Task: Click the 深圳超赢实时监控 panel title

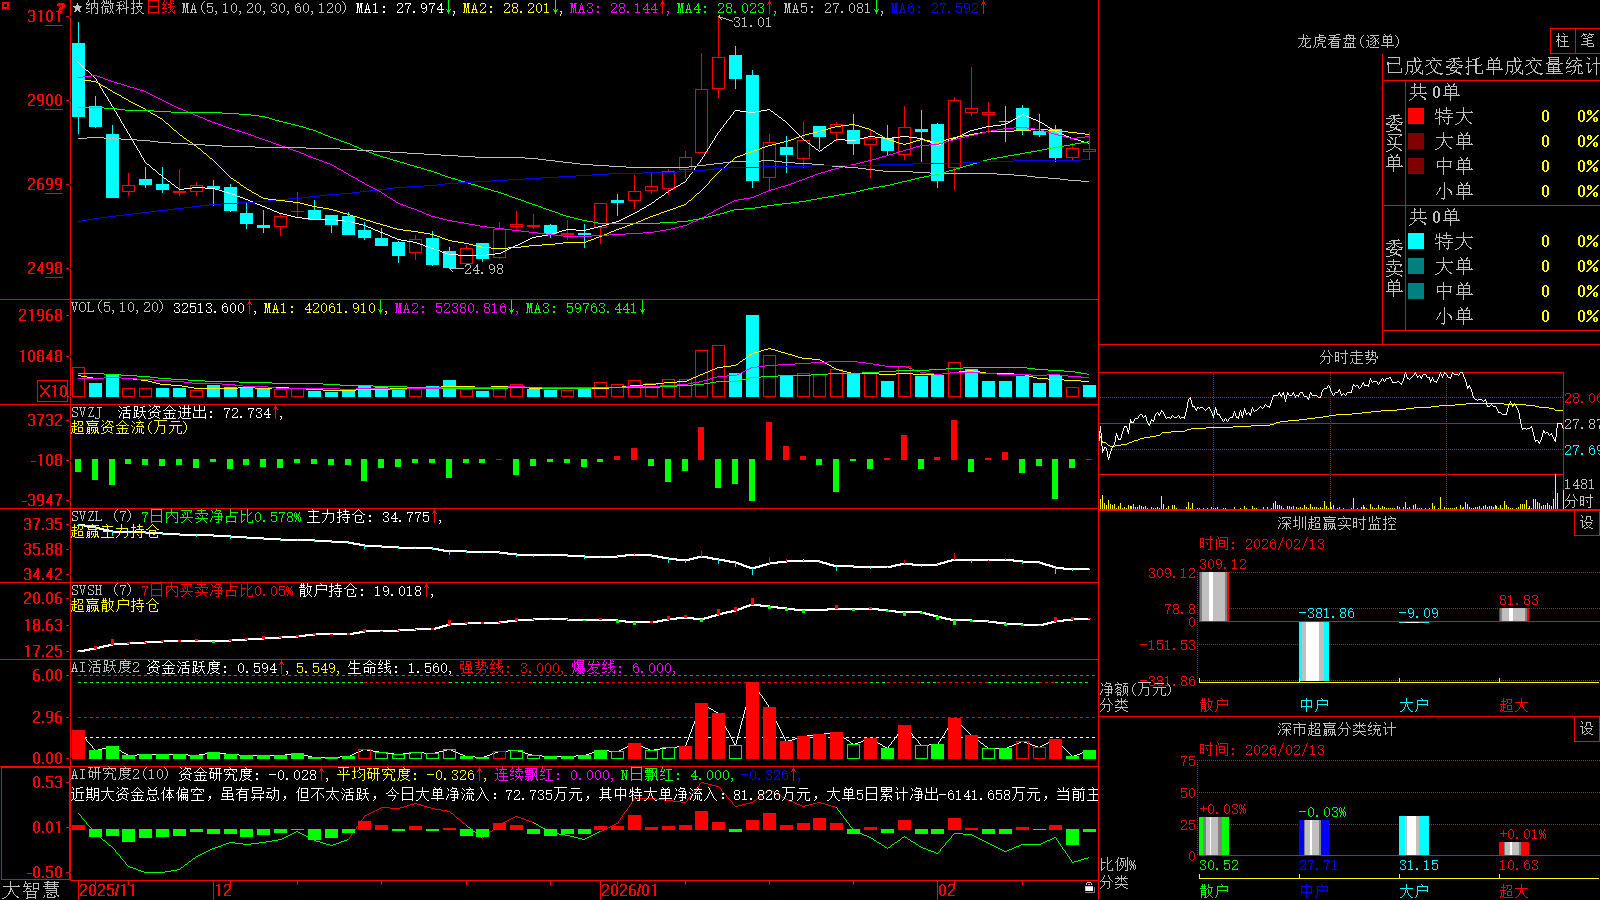Action: click(x=1336, y=523)
